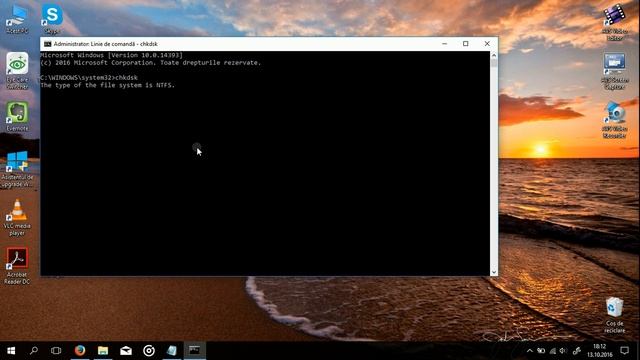Open the notepad-like app on taskbar
Image resolution: width=640 pixels, height=360 pixels.
(x=172, y=351)
